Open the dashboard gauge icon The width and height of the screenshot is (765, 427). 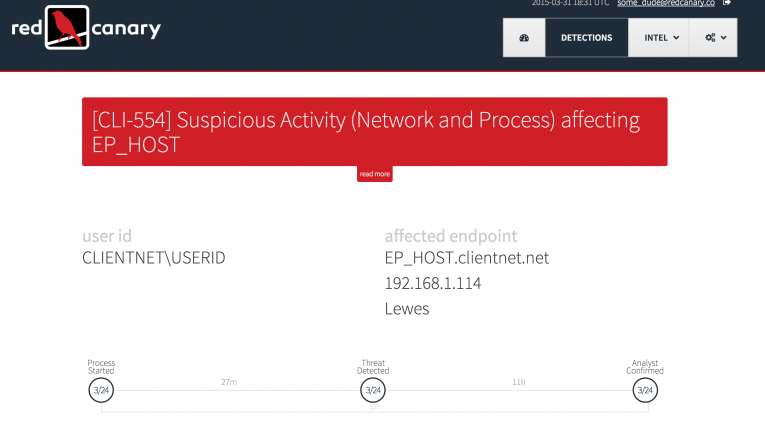click(x=524, y=38)
